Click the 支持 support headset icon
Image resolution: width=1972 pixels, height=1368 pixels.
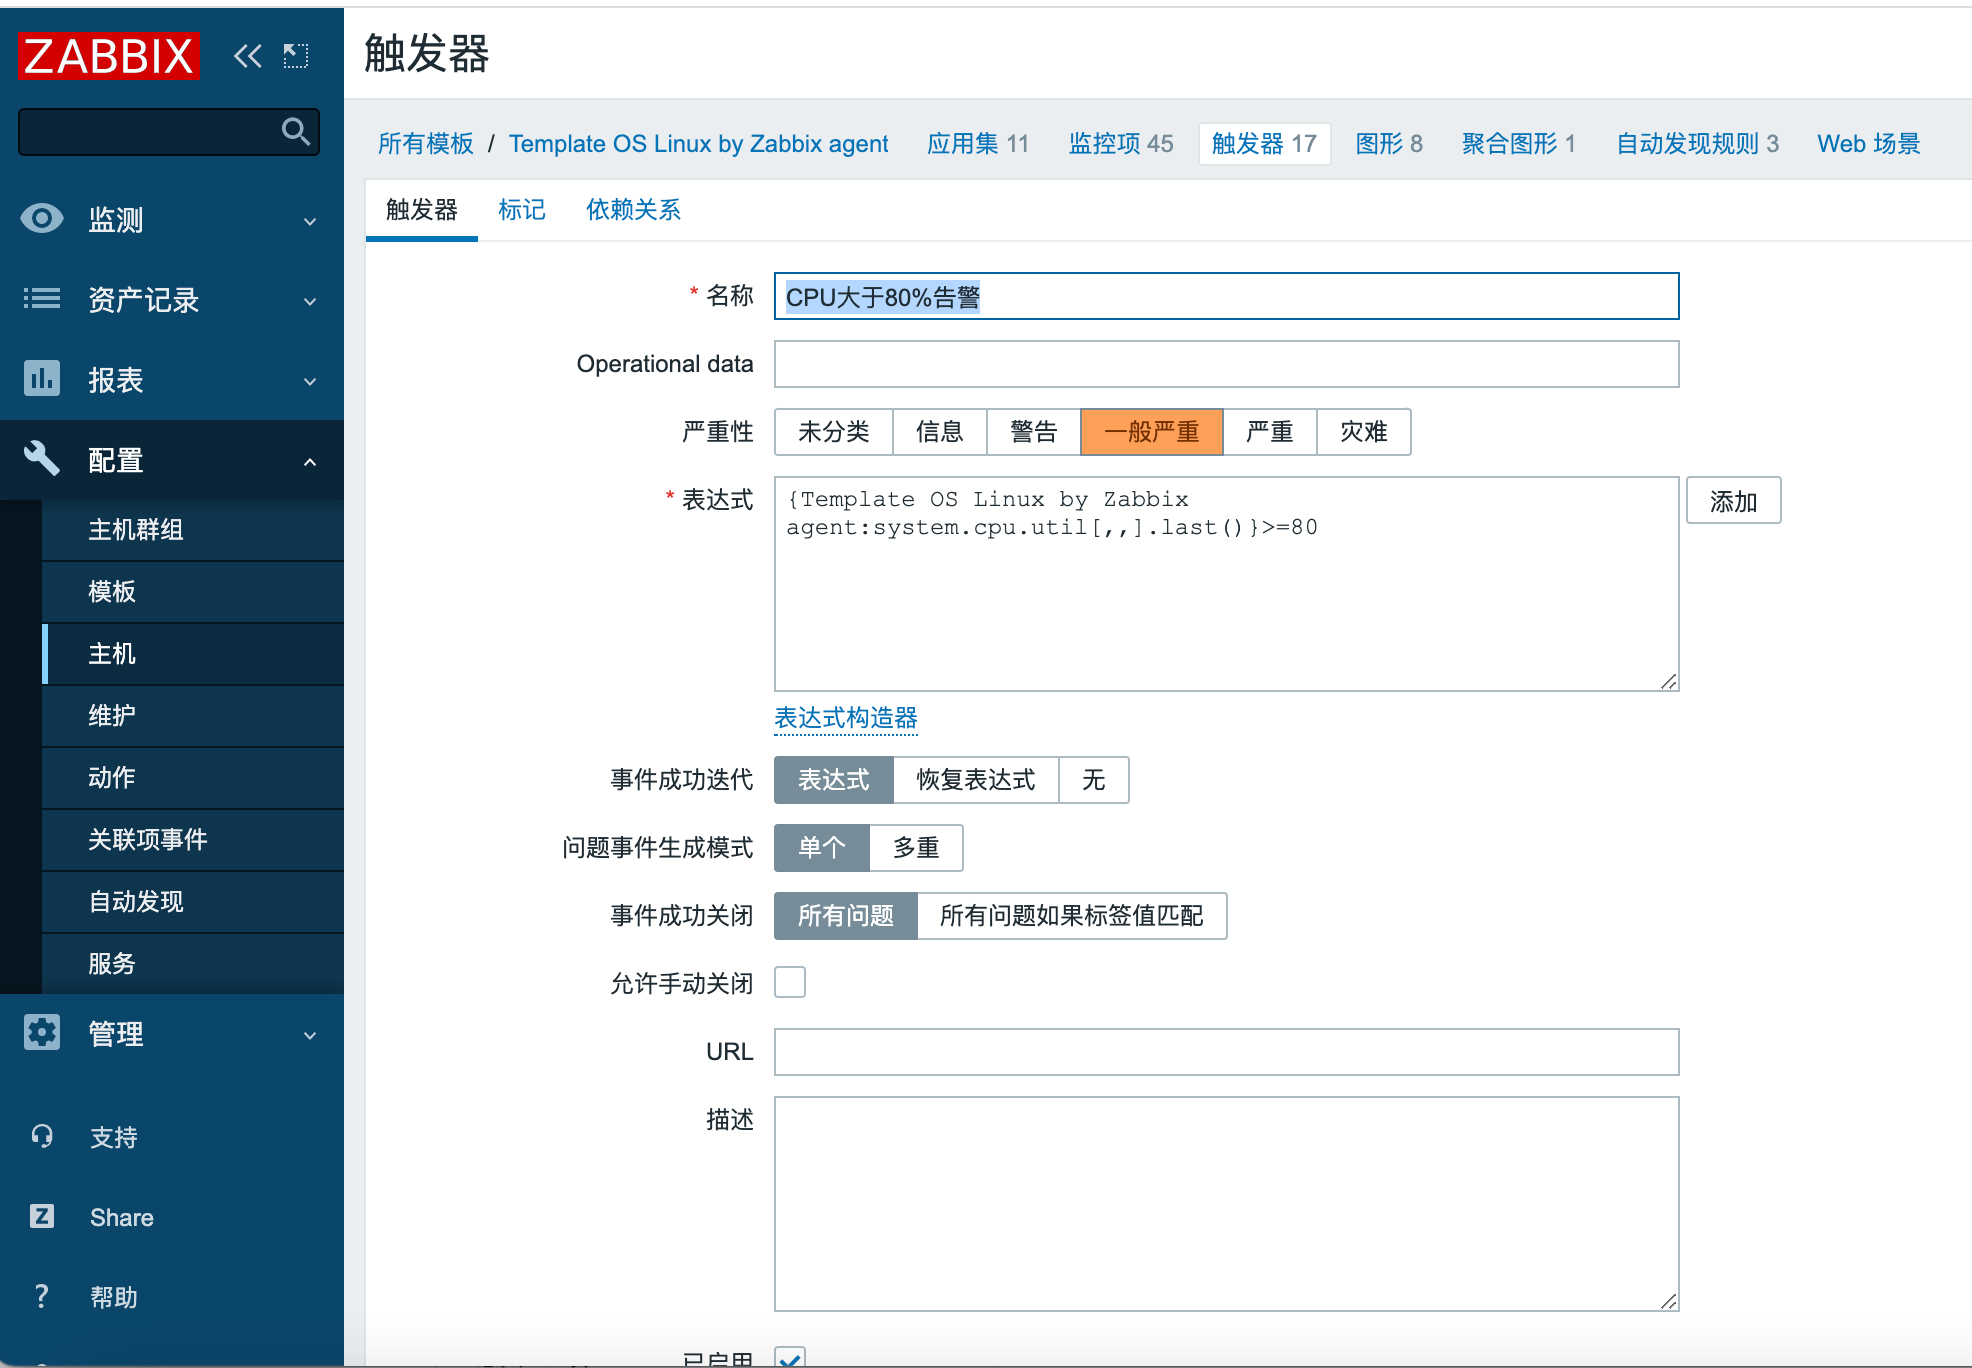[x=40, y=1136]
